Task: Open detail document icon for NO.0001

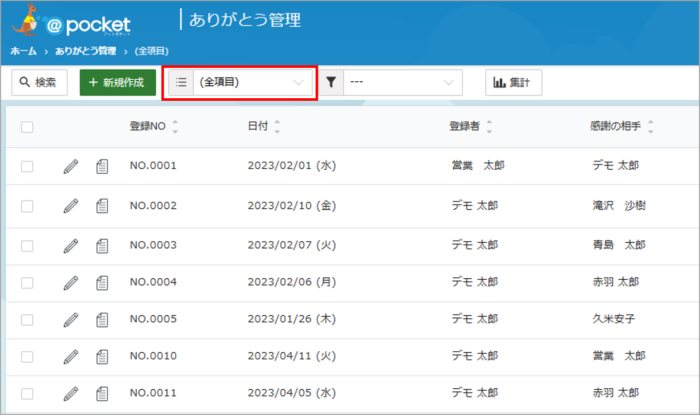Action: [x=102, y=166]
